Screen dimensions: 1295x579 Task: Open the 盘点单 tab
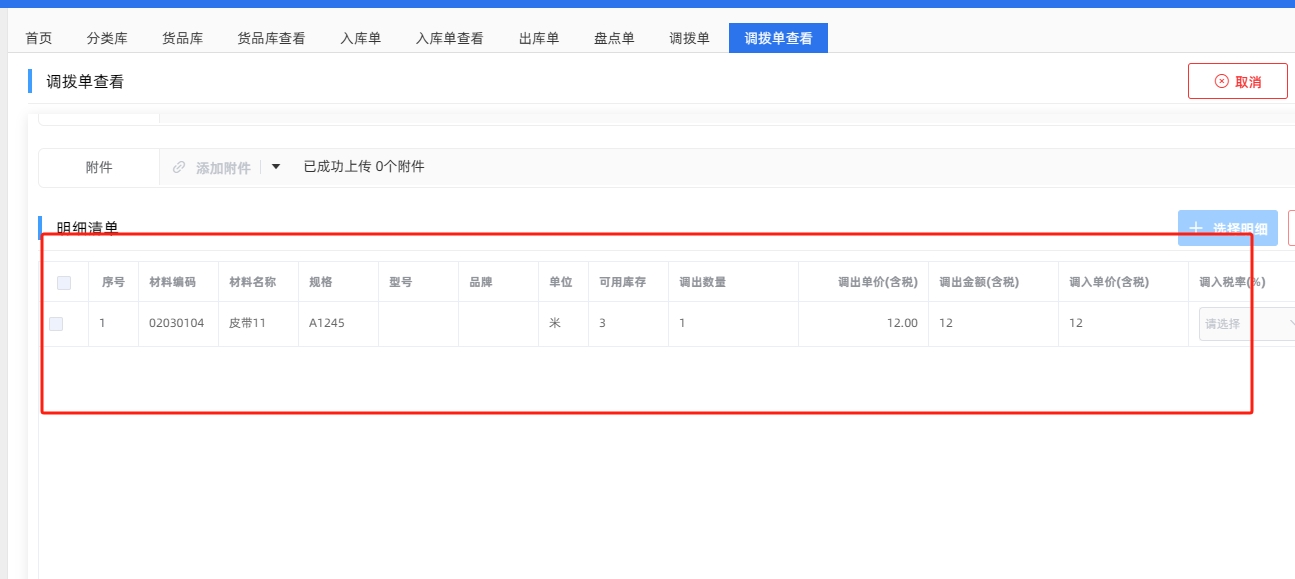(614, 39)
